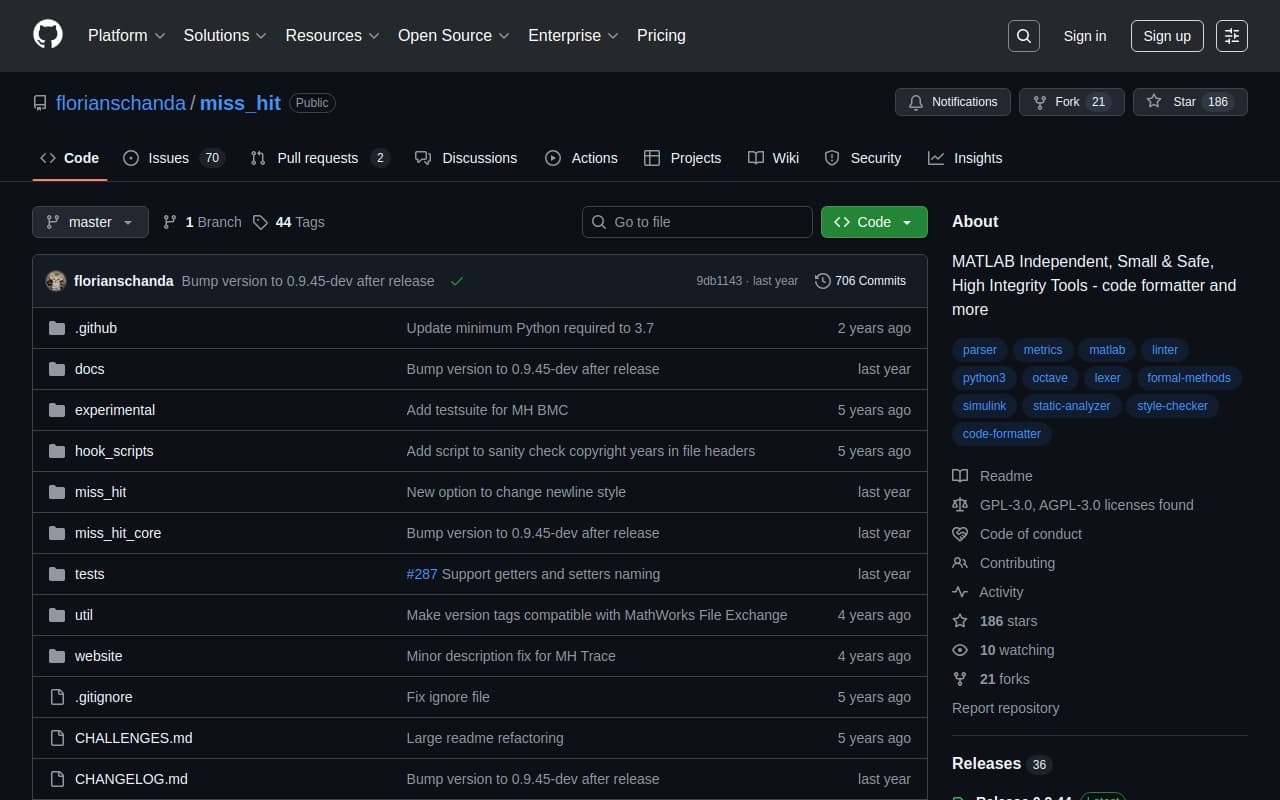
Task: Expand the Platform menu
Action: pos(126,36)
